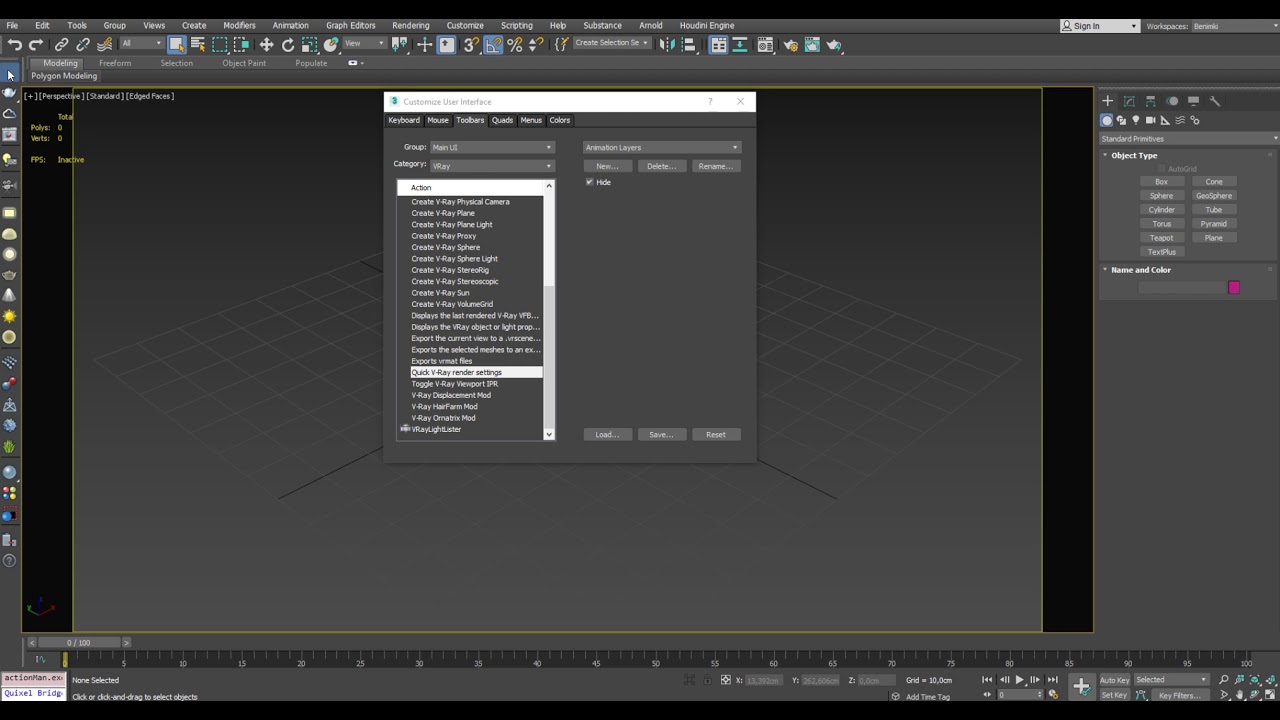The height and width of the screenshot is (720, 1280).
Task: Click the object name input field
Action: click(1181, 288)
